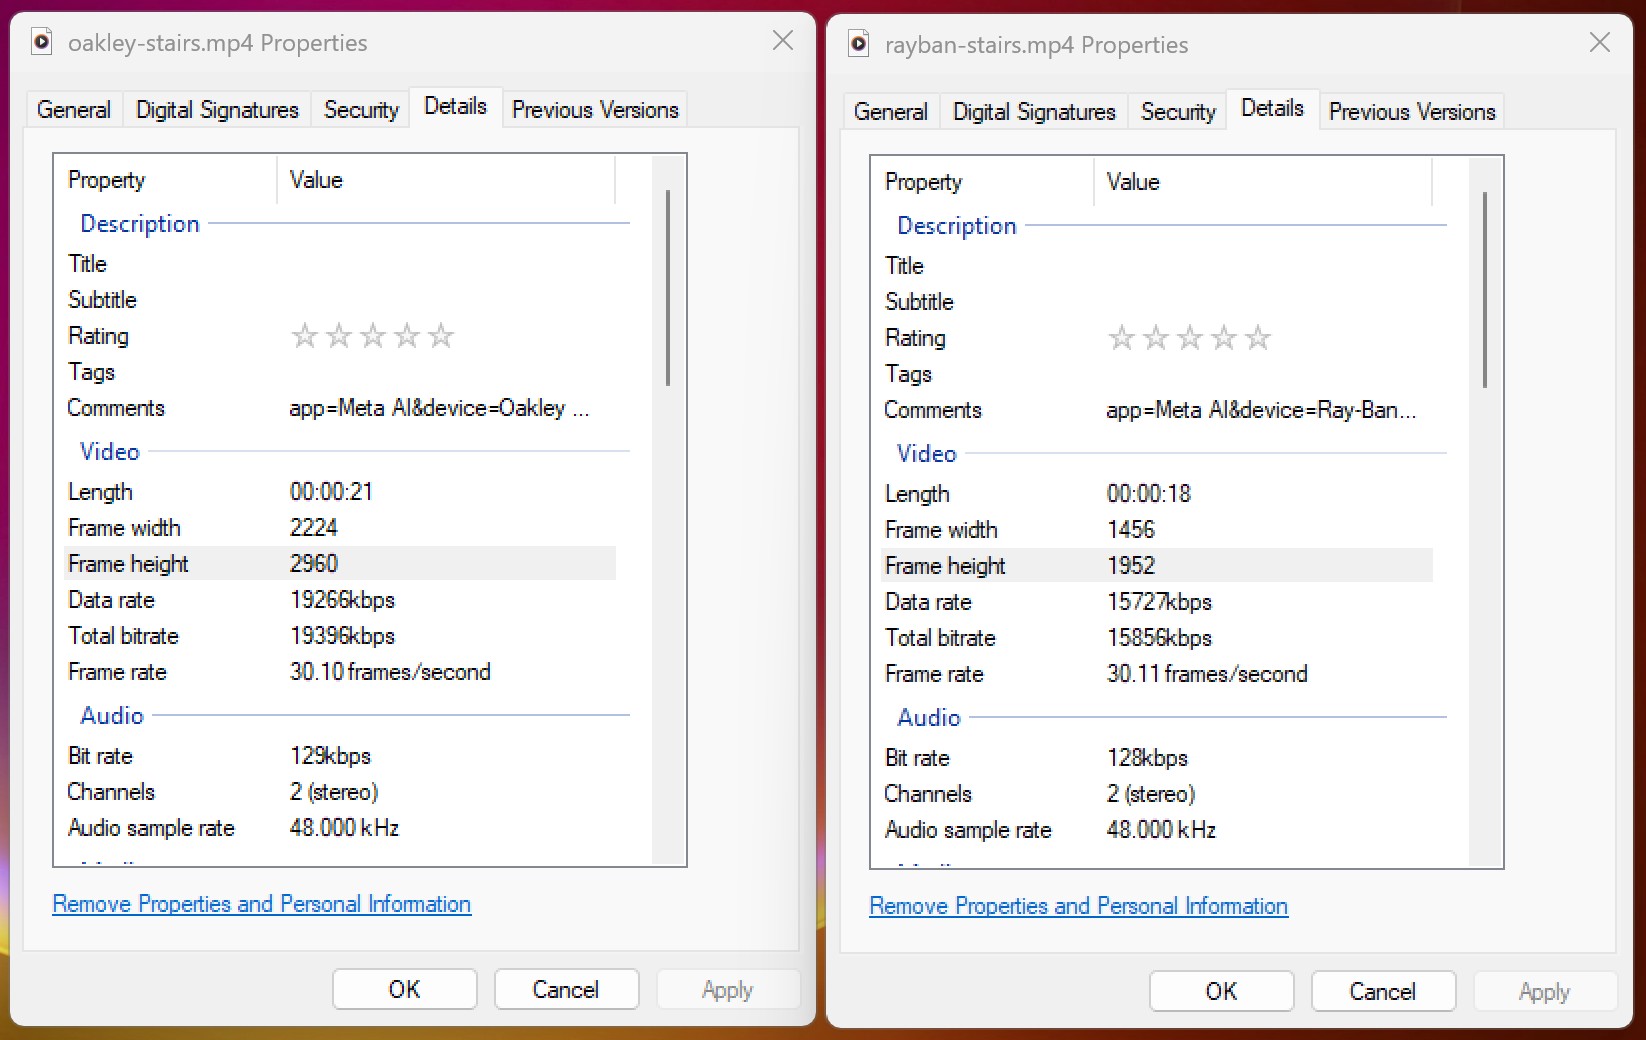Open Previous Versions tab in rayban window
The height and width of the screenshot is (1040, 1646).
[1412, 111]
